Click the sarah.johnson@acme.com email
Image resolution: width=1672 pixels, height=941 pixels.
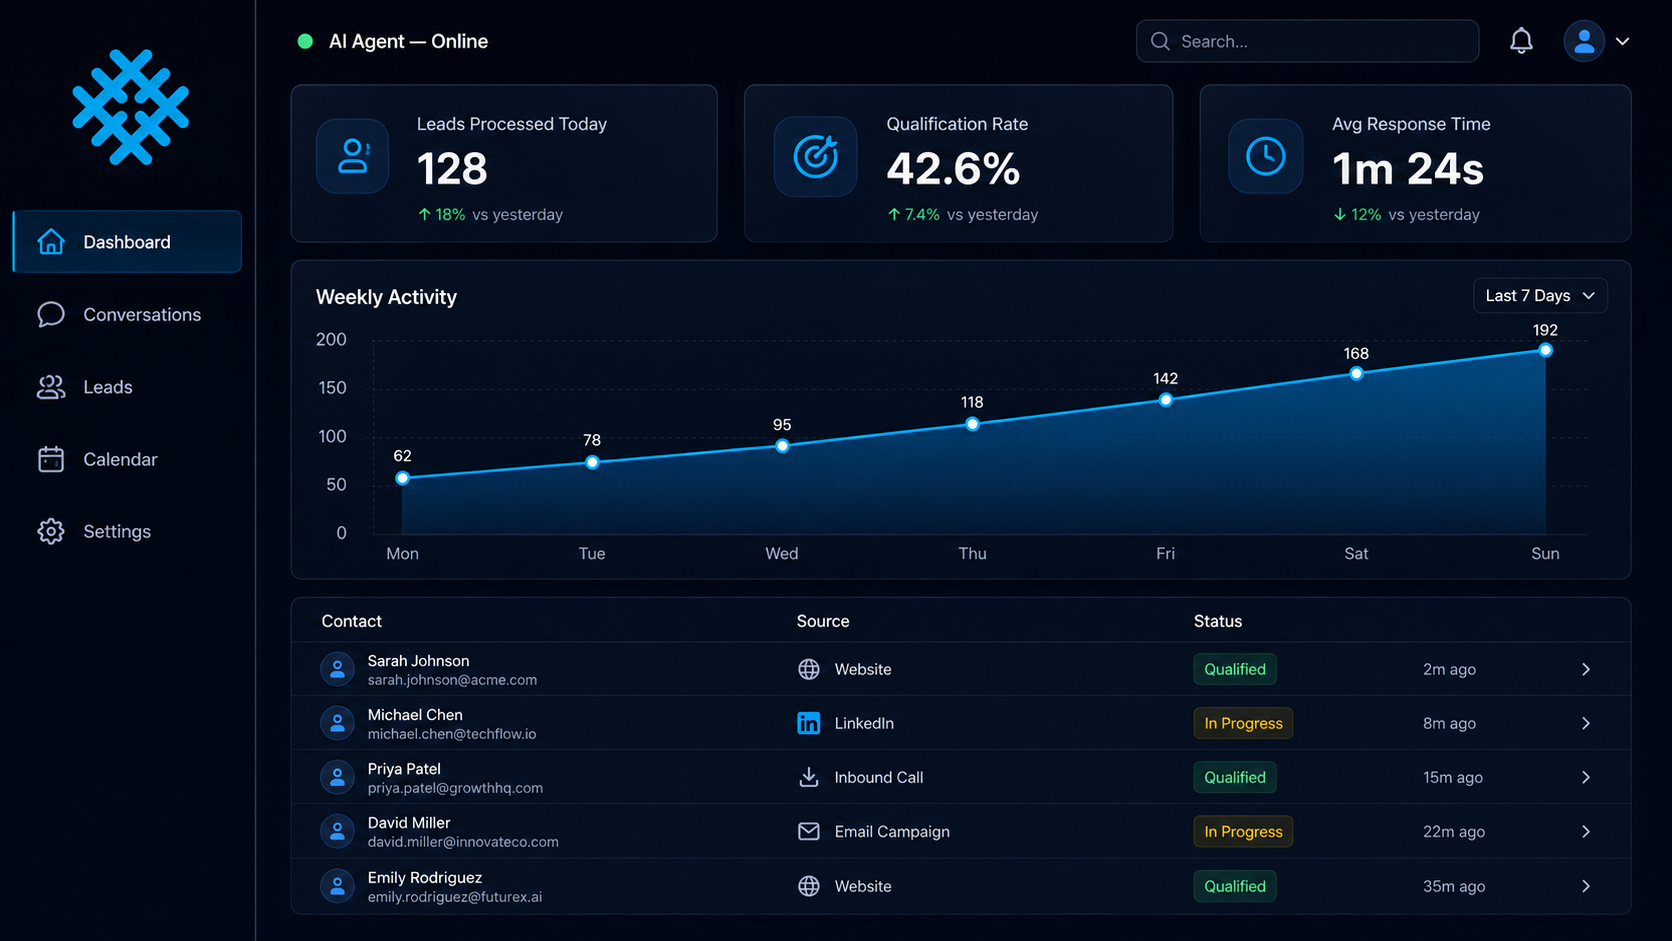[x=452, y=680]
